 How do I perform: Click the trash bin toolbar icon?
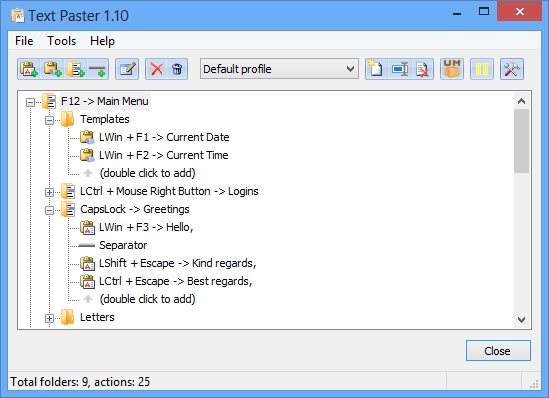[177, 69]
